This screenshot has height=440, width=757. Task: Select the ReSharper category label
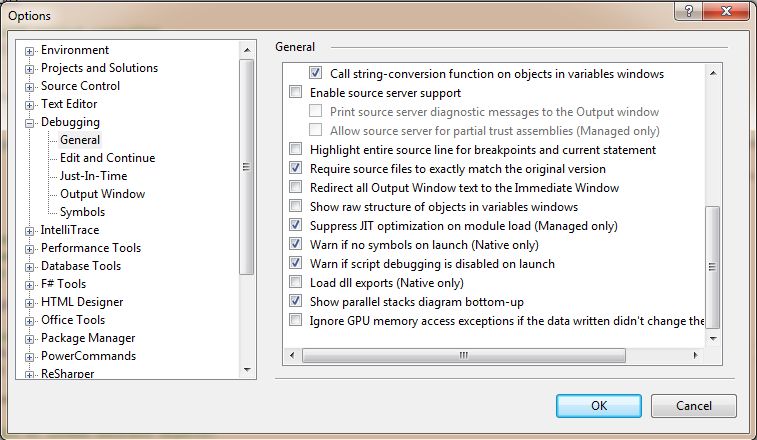click(68, 373)
